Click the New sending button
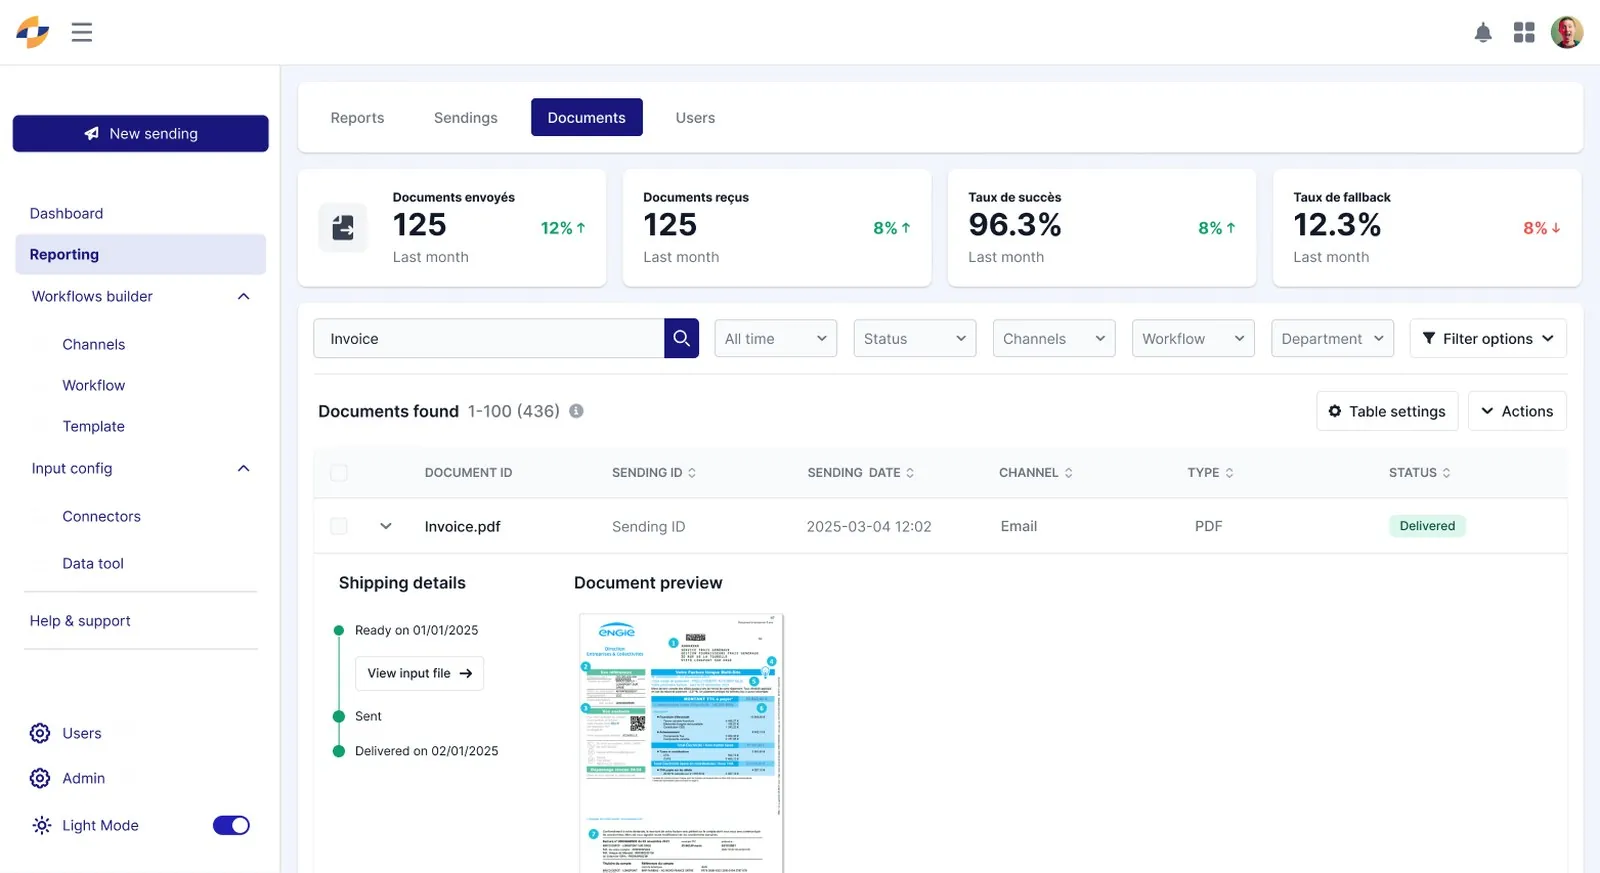 point(140,134)
